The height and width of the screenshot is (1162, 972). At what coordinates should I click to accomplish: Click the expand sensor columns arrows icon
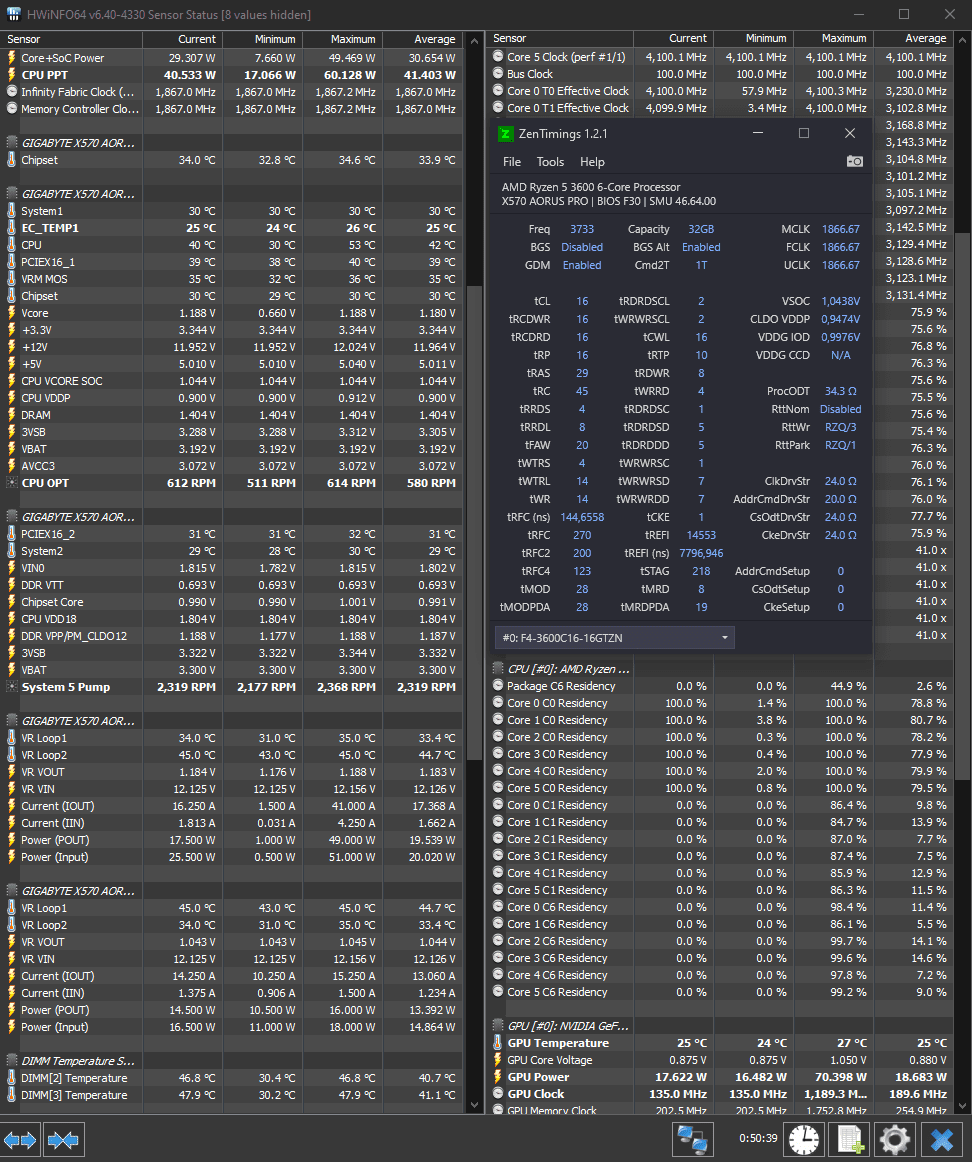(x=20, y=1140)
